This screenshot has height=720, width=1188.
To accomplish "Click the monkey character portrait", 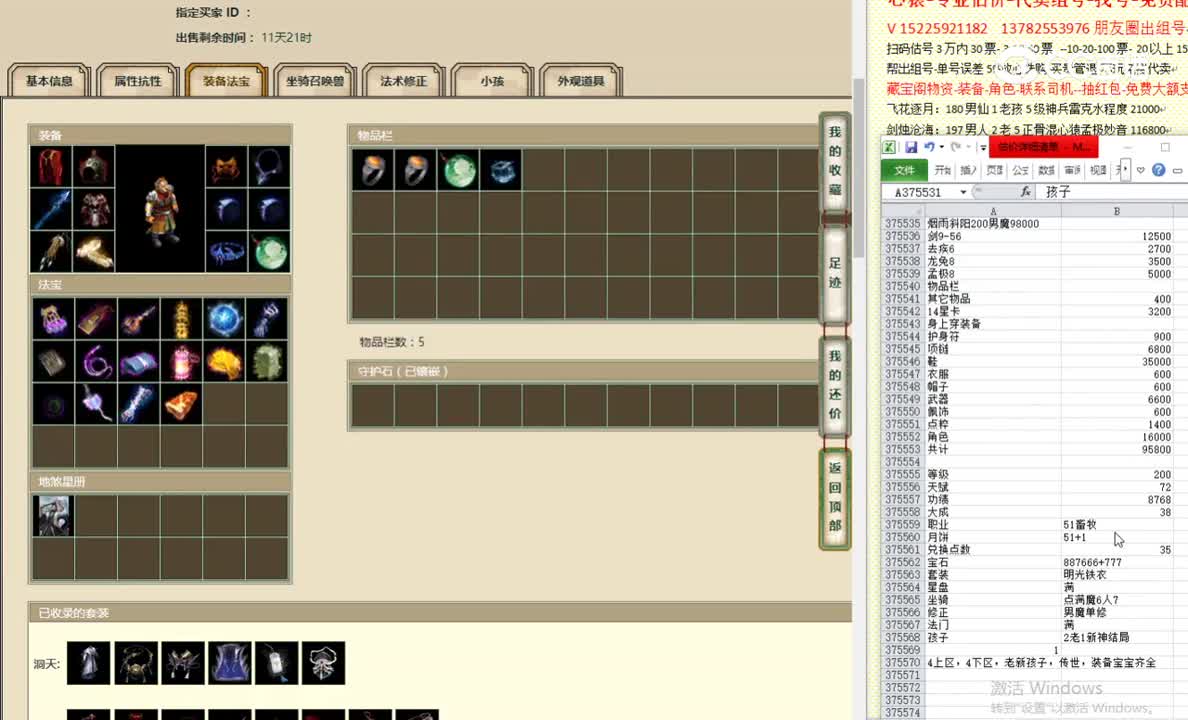I will pyautogui.click(x=160, y=209).
